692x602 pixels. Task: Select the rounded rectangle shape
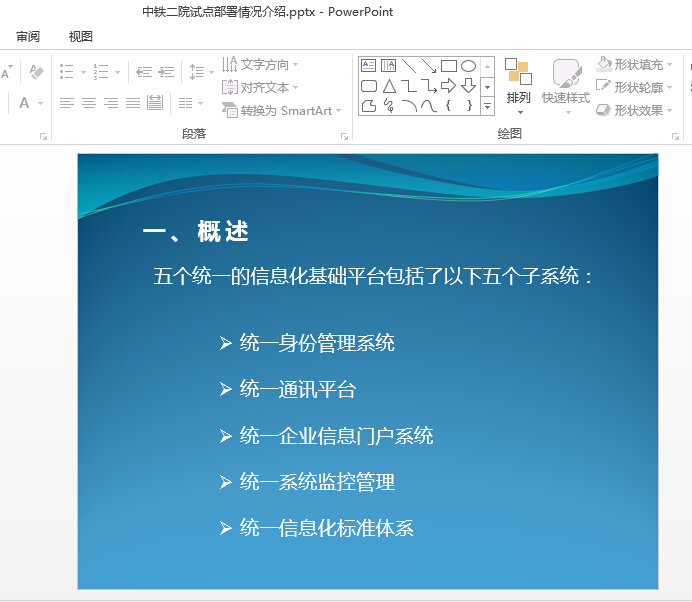[x=369, y=86]
